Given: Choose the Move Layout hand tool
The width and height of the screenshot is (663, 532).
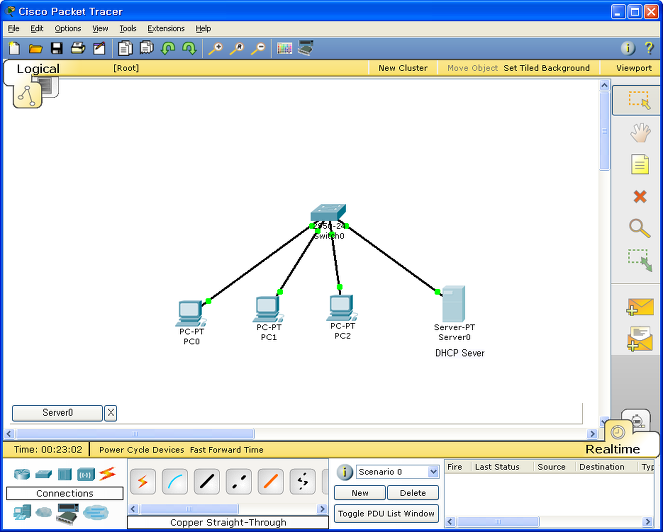Looking at the screenshot, I should (x=640, y=133).
